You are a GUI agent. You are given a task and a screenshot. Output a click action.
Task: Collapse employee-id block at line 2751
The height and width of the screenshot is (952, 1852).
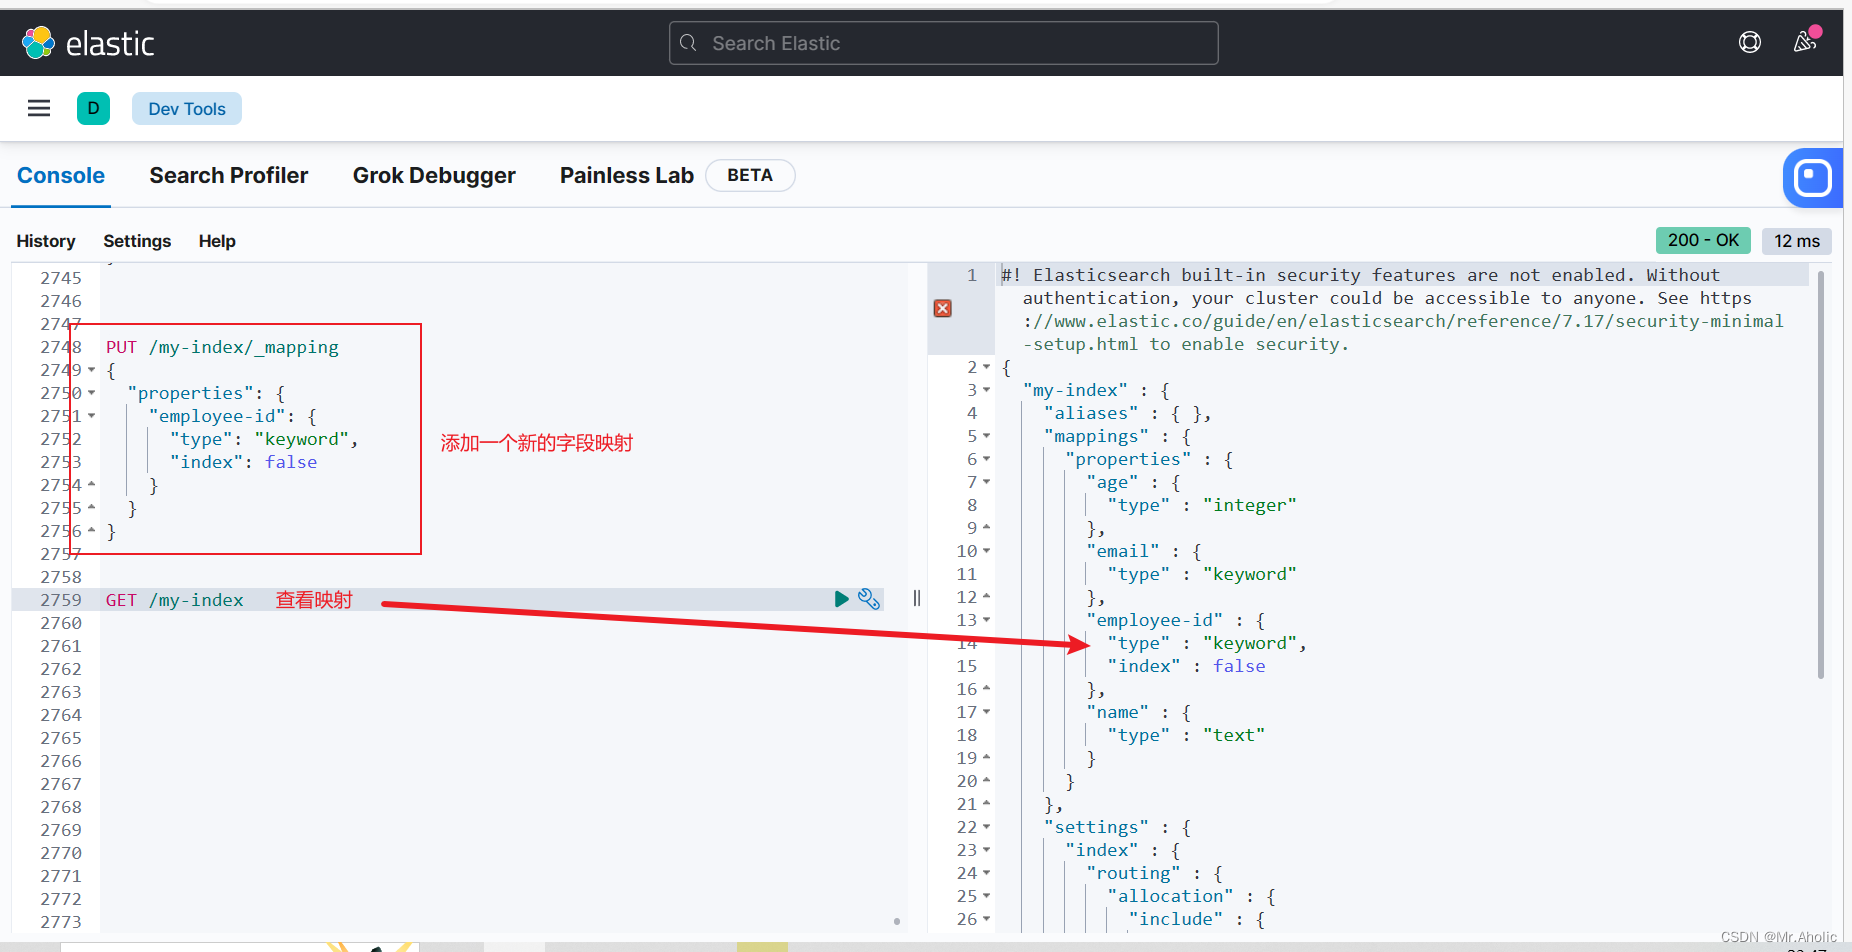[x=91, y=416]
